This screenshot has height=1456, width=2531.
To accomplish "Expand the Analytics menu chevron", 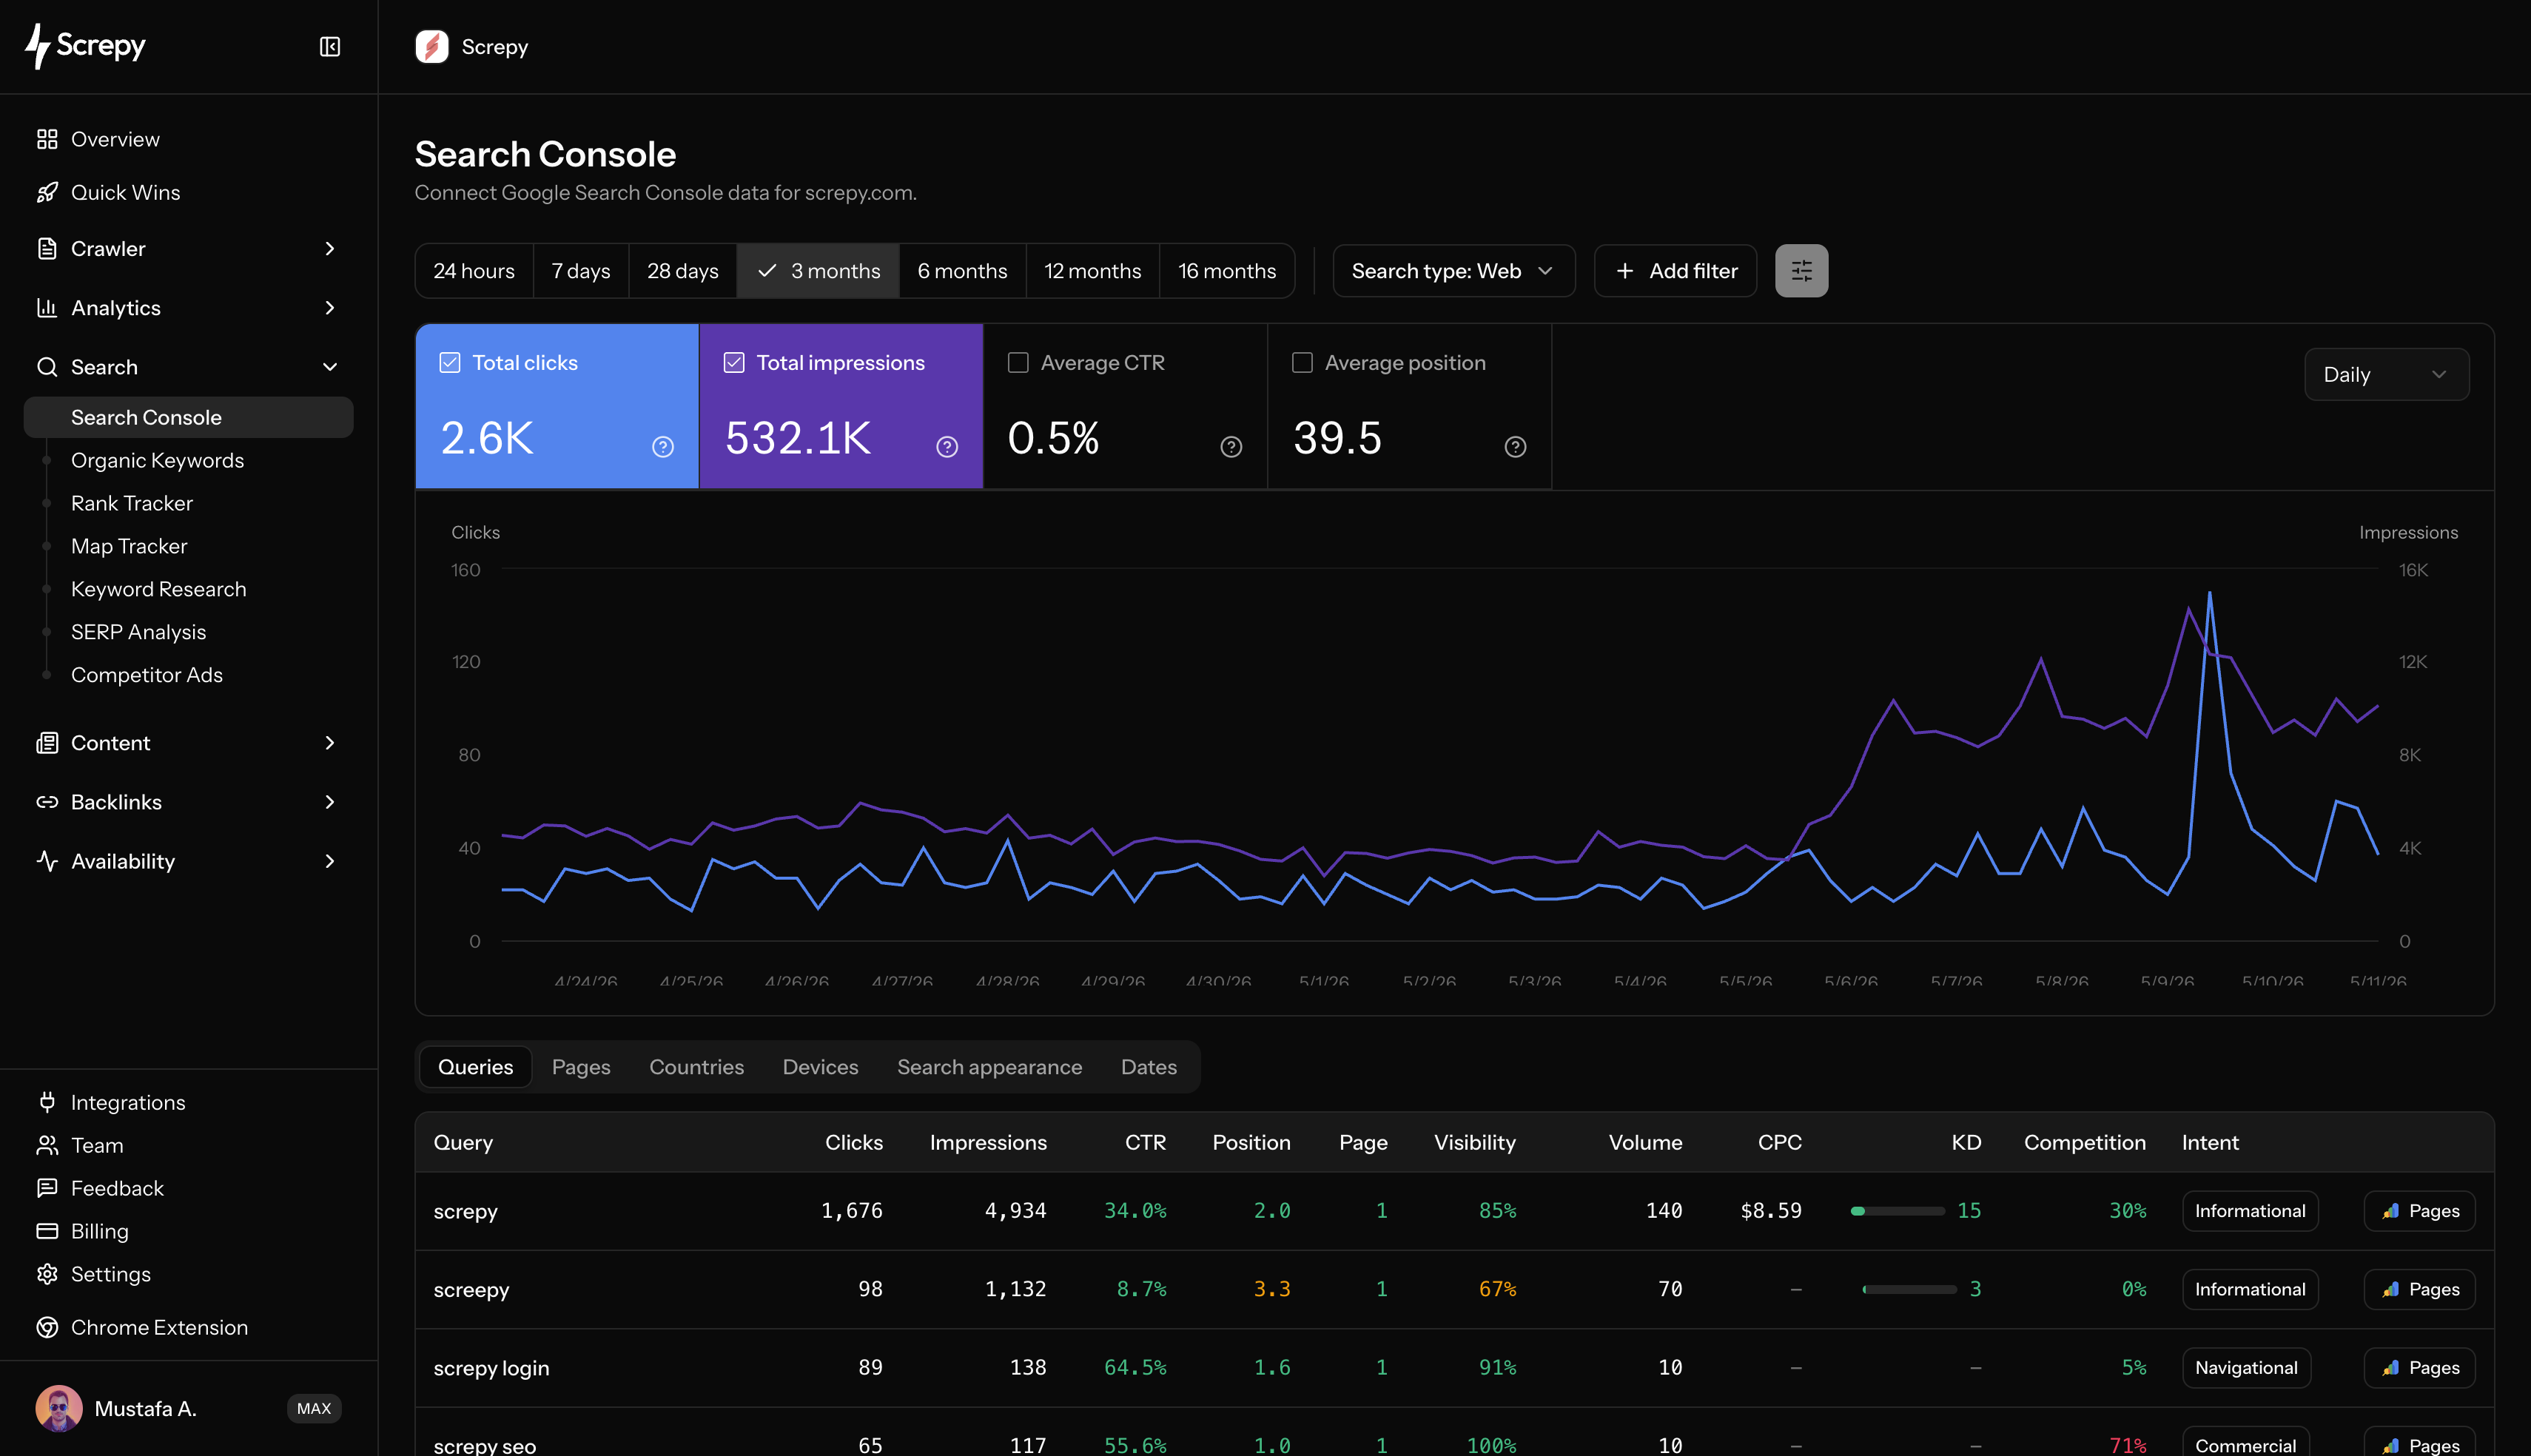I will tap(330, 308).
